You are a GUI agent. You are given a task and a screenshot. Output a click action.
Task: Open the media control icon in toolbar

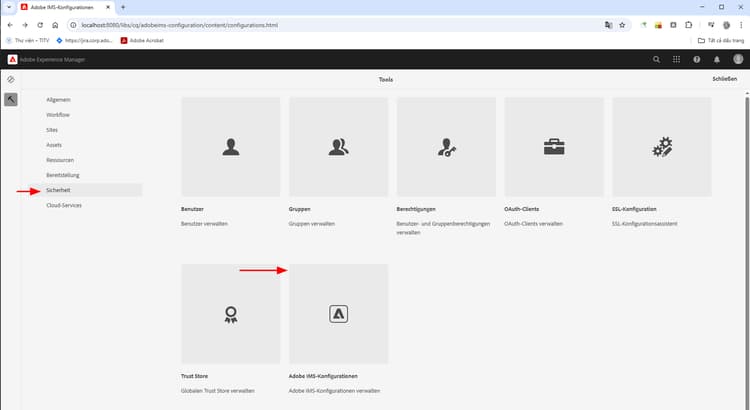711,25
